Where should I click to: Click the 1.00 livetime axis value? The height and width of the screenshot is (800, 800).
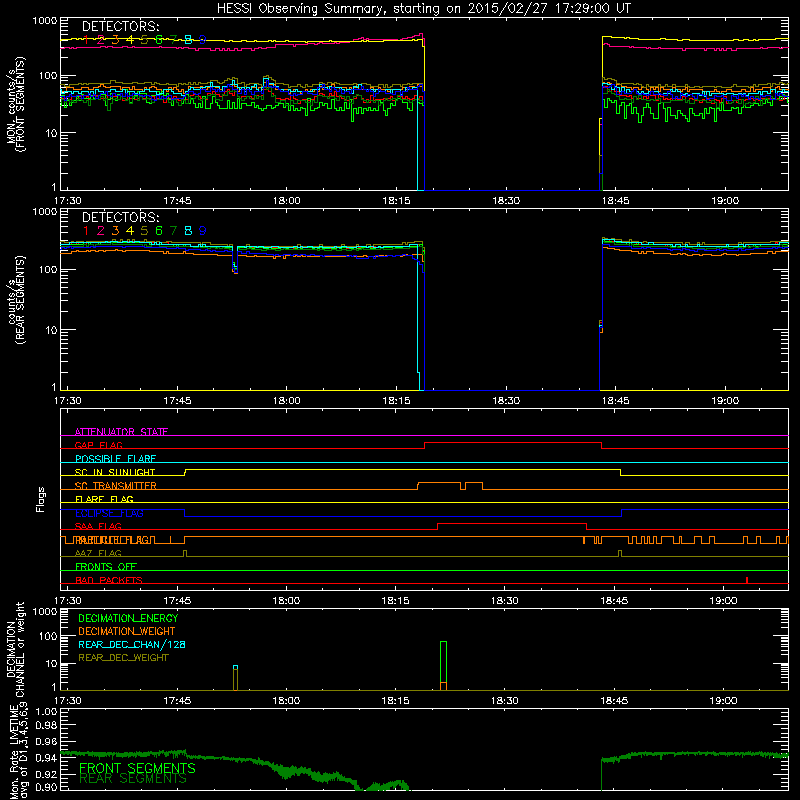point(46,712)
